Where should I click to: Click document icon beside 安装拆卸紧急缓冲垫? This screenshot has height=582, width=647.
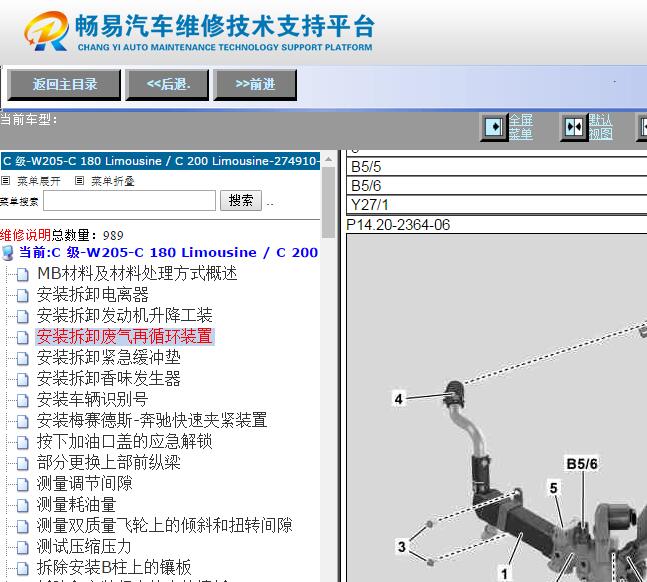tap(23, 358)
